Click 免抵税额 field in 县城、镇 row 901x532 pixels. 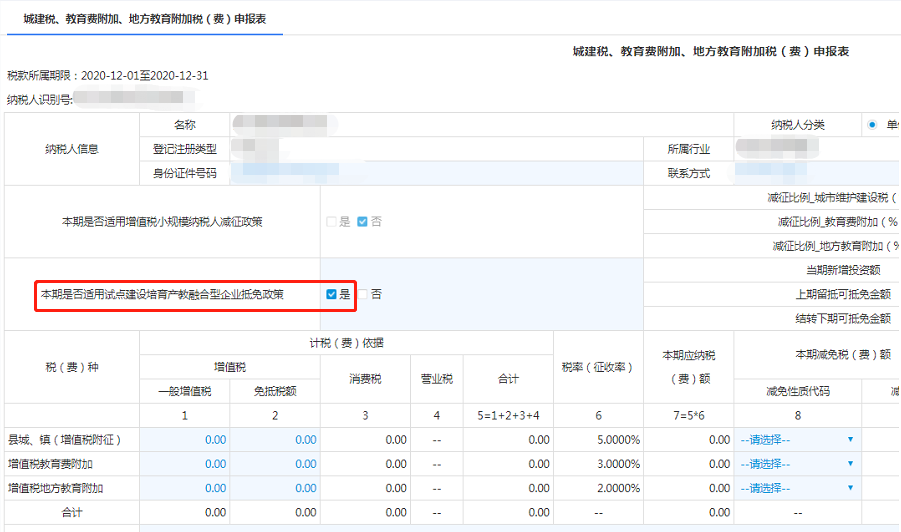pos(275,439)
